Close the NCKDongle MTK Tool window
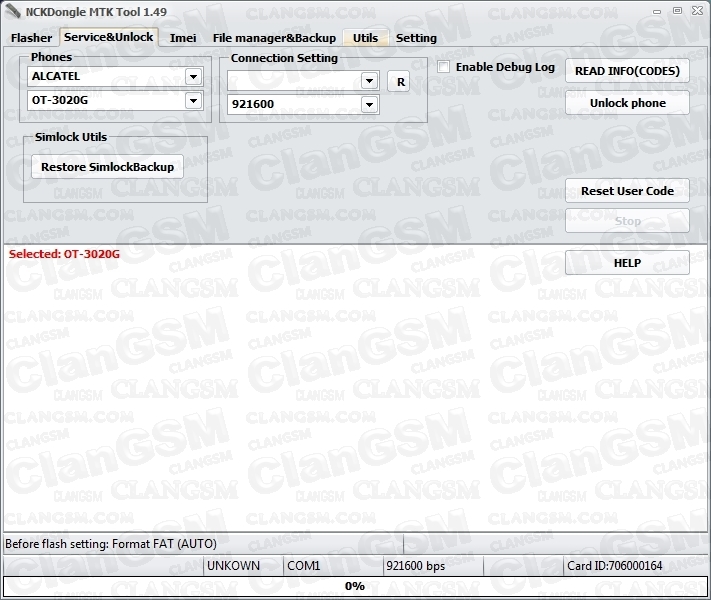711x600 pixels. (697, 11)
